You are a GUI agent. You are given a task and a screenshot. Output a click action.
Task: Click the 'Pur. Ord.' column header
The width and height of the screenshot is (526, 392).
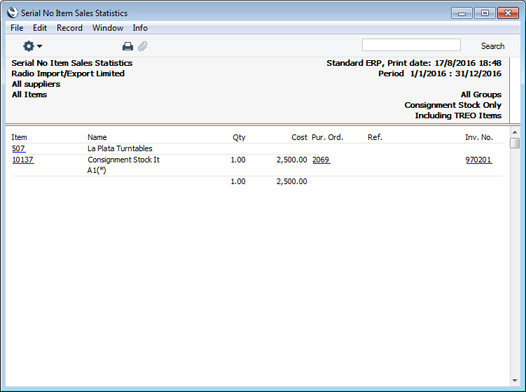click(327, 137)
